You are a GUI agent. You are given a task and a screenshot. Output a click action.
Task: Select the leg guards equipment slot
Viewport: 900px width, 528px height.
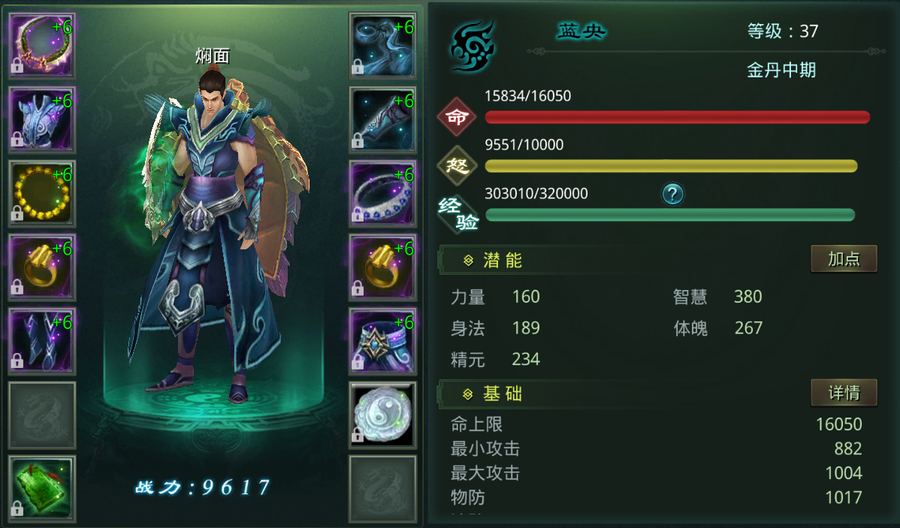42,341
